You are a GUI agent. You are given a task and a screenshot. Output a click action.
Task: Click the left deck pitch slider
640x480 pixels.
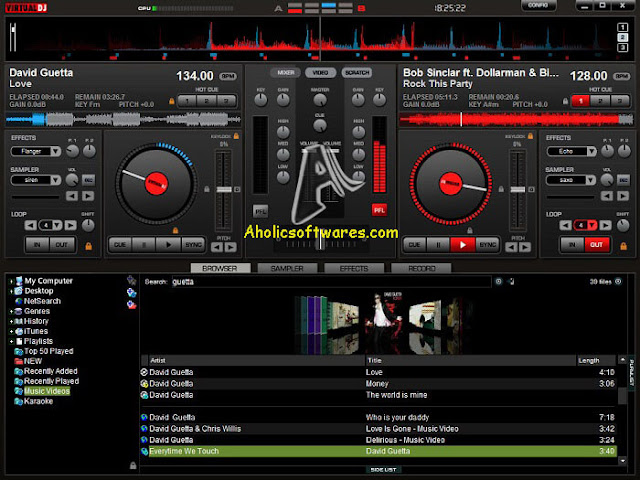pos(223,189)
